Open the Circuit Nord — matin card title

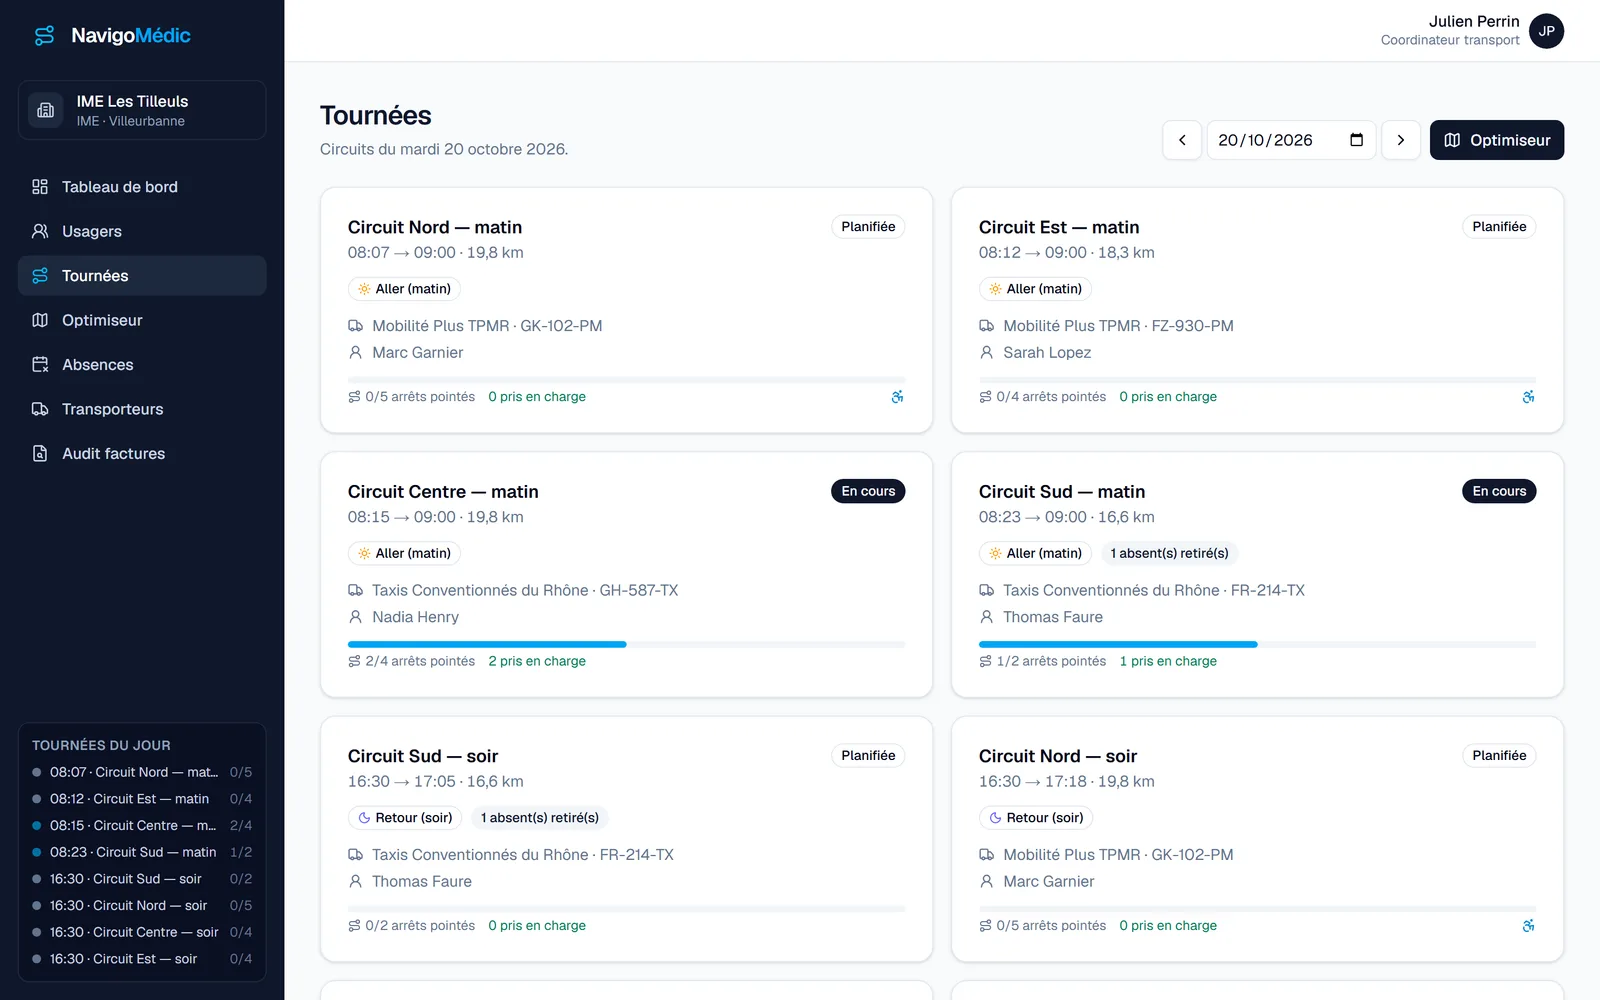(x=435, y=227)
